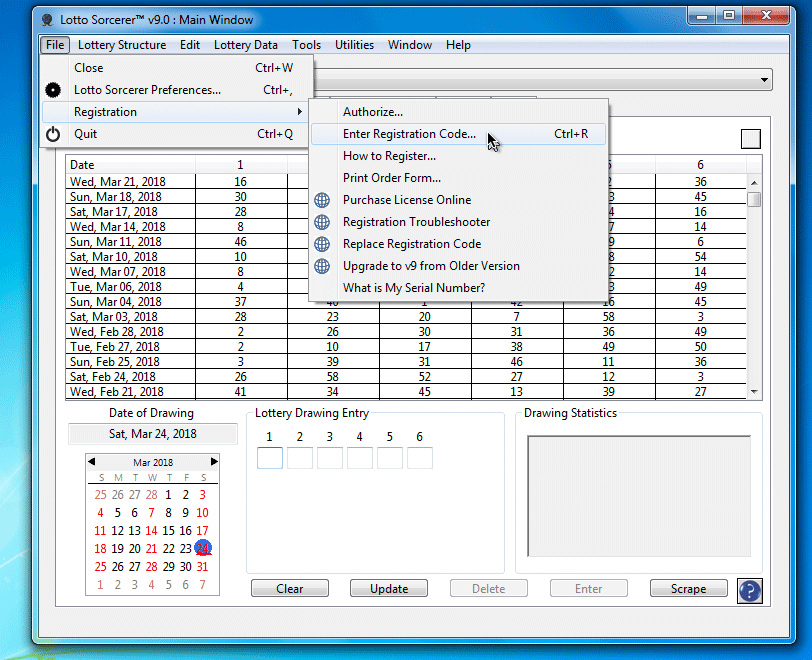Click drawing entry field number 2

point(300,458)
